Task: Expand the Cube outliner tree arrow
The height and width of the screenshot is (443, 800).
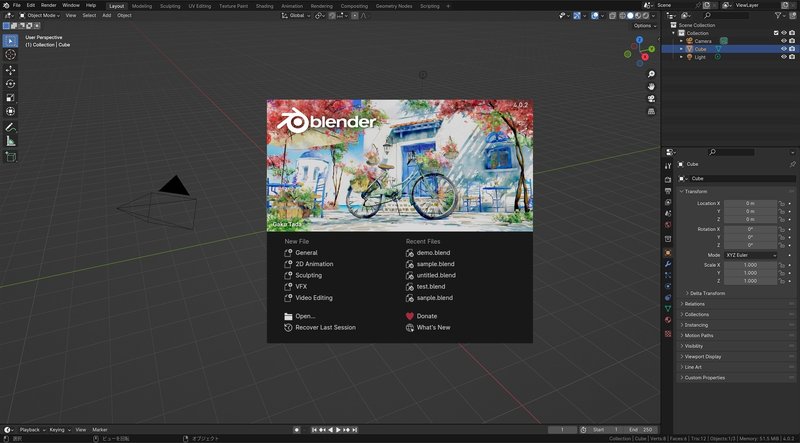Action: [x=681, y=49]
